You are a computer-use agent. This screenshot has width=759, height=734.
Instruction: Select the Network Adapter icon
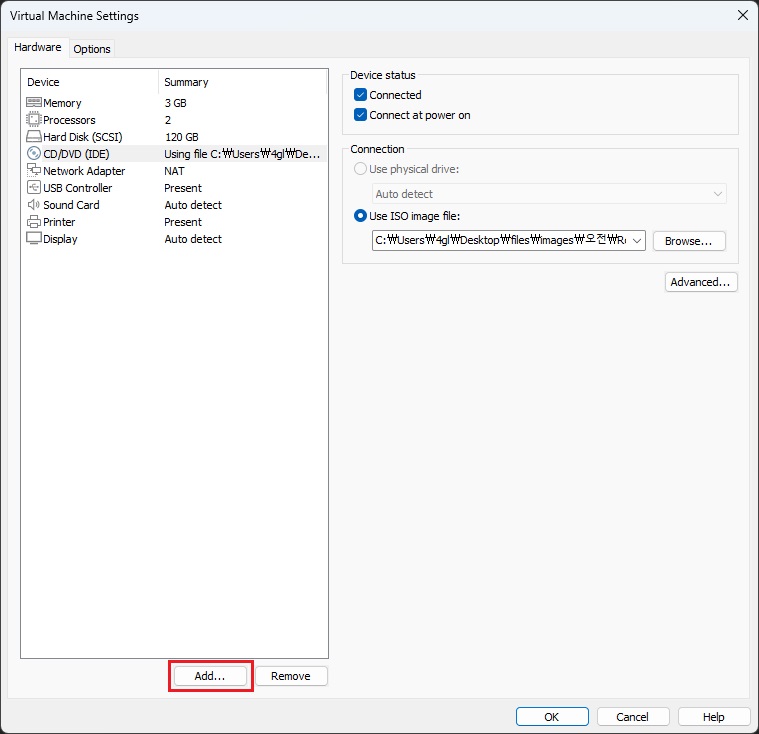pyautogui.click(x=34, y=170)
